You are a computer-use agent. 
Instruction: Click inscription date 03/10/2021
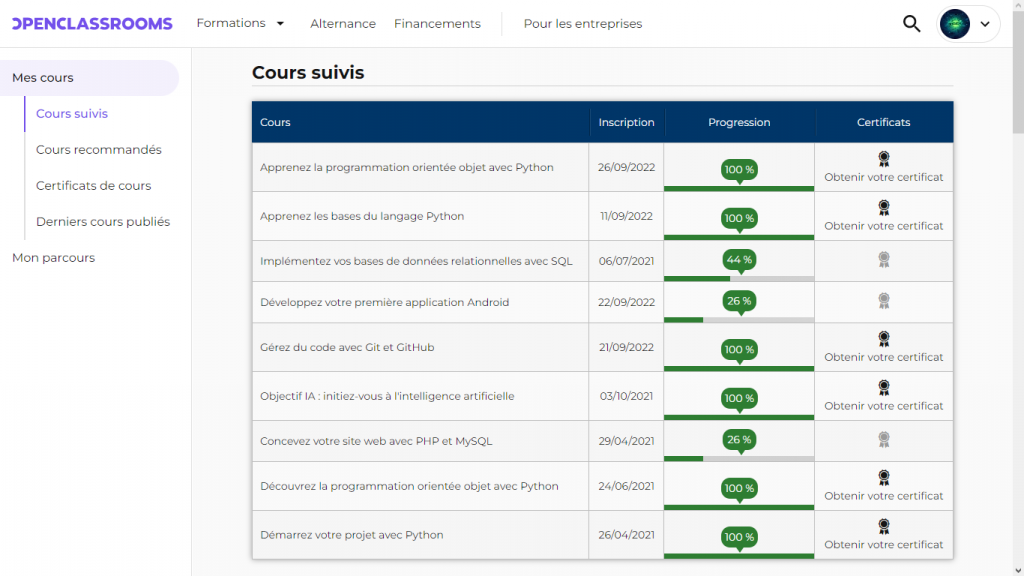(626, 396)
